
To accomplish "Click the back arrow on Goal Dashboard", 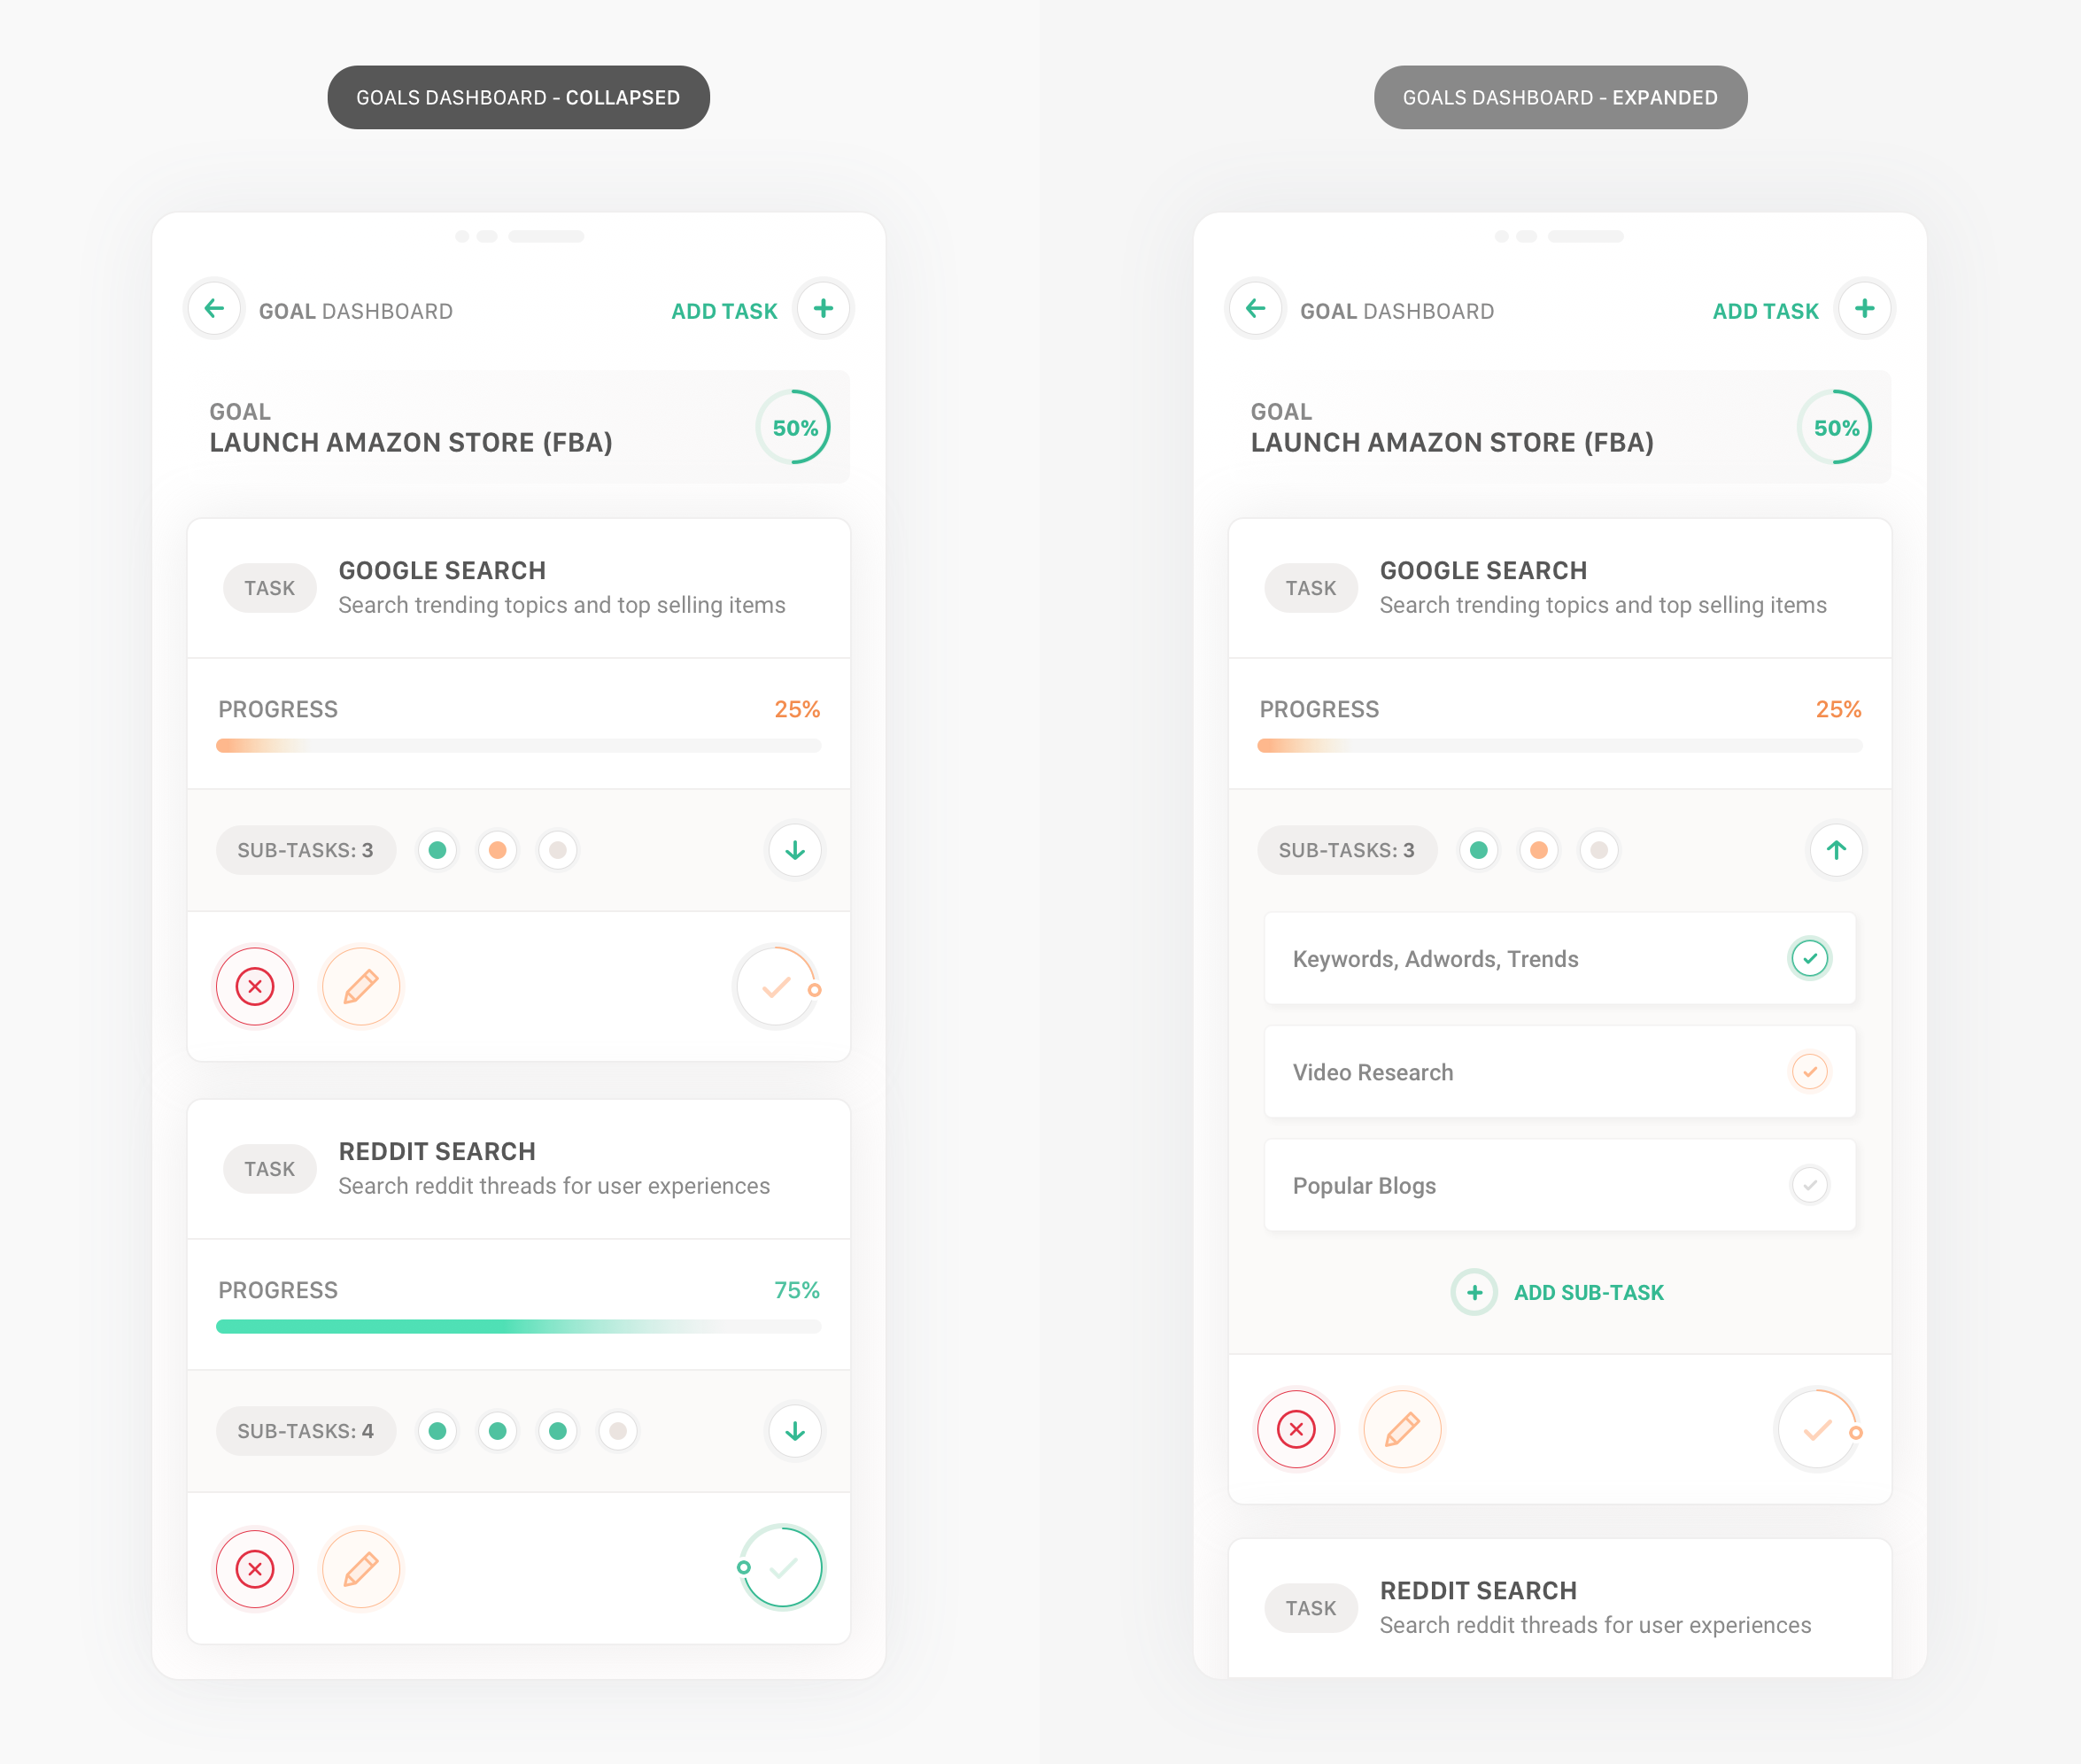I will pos(215,310).
